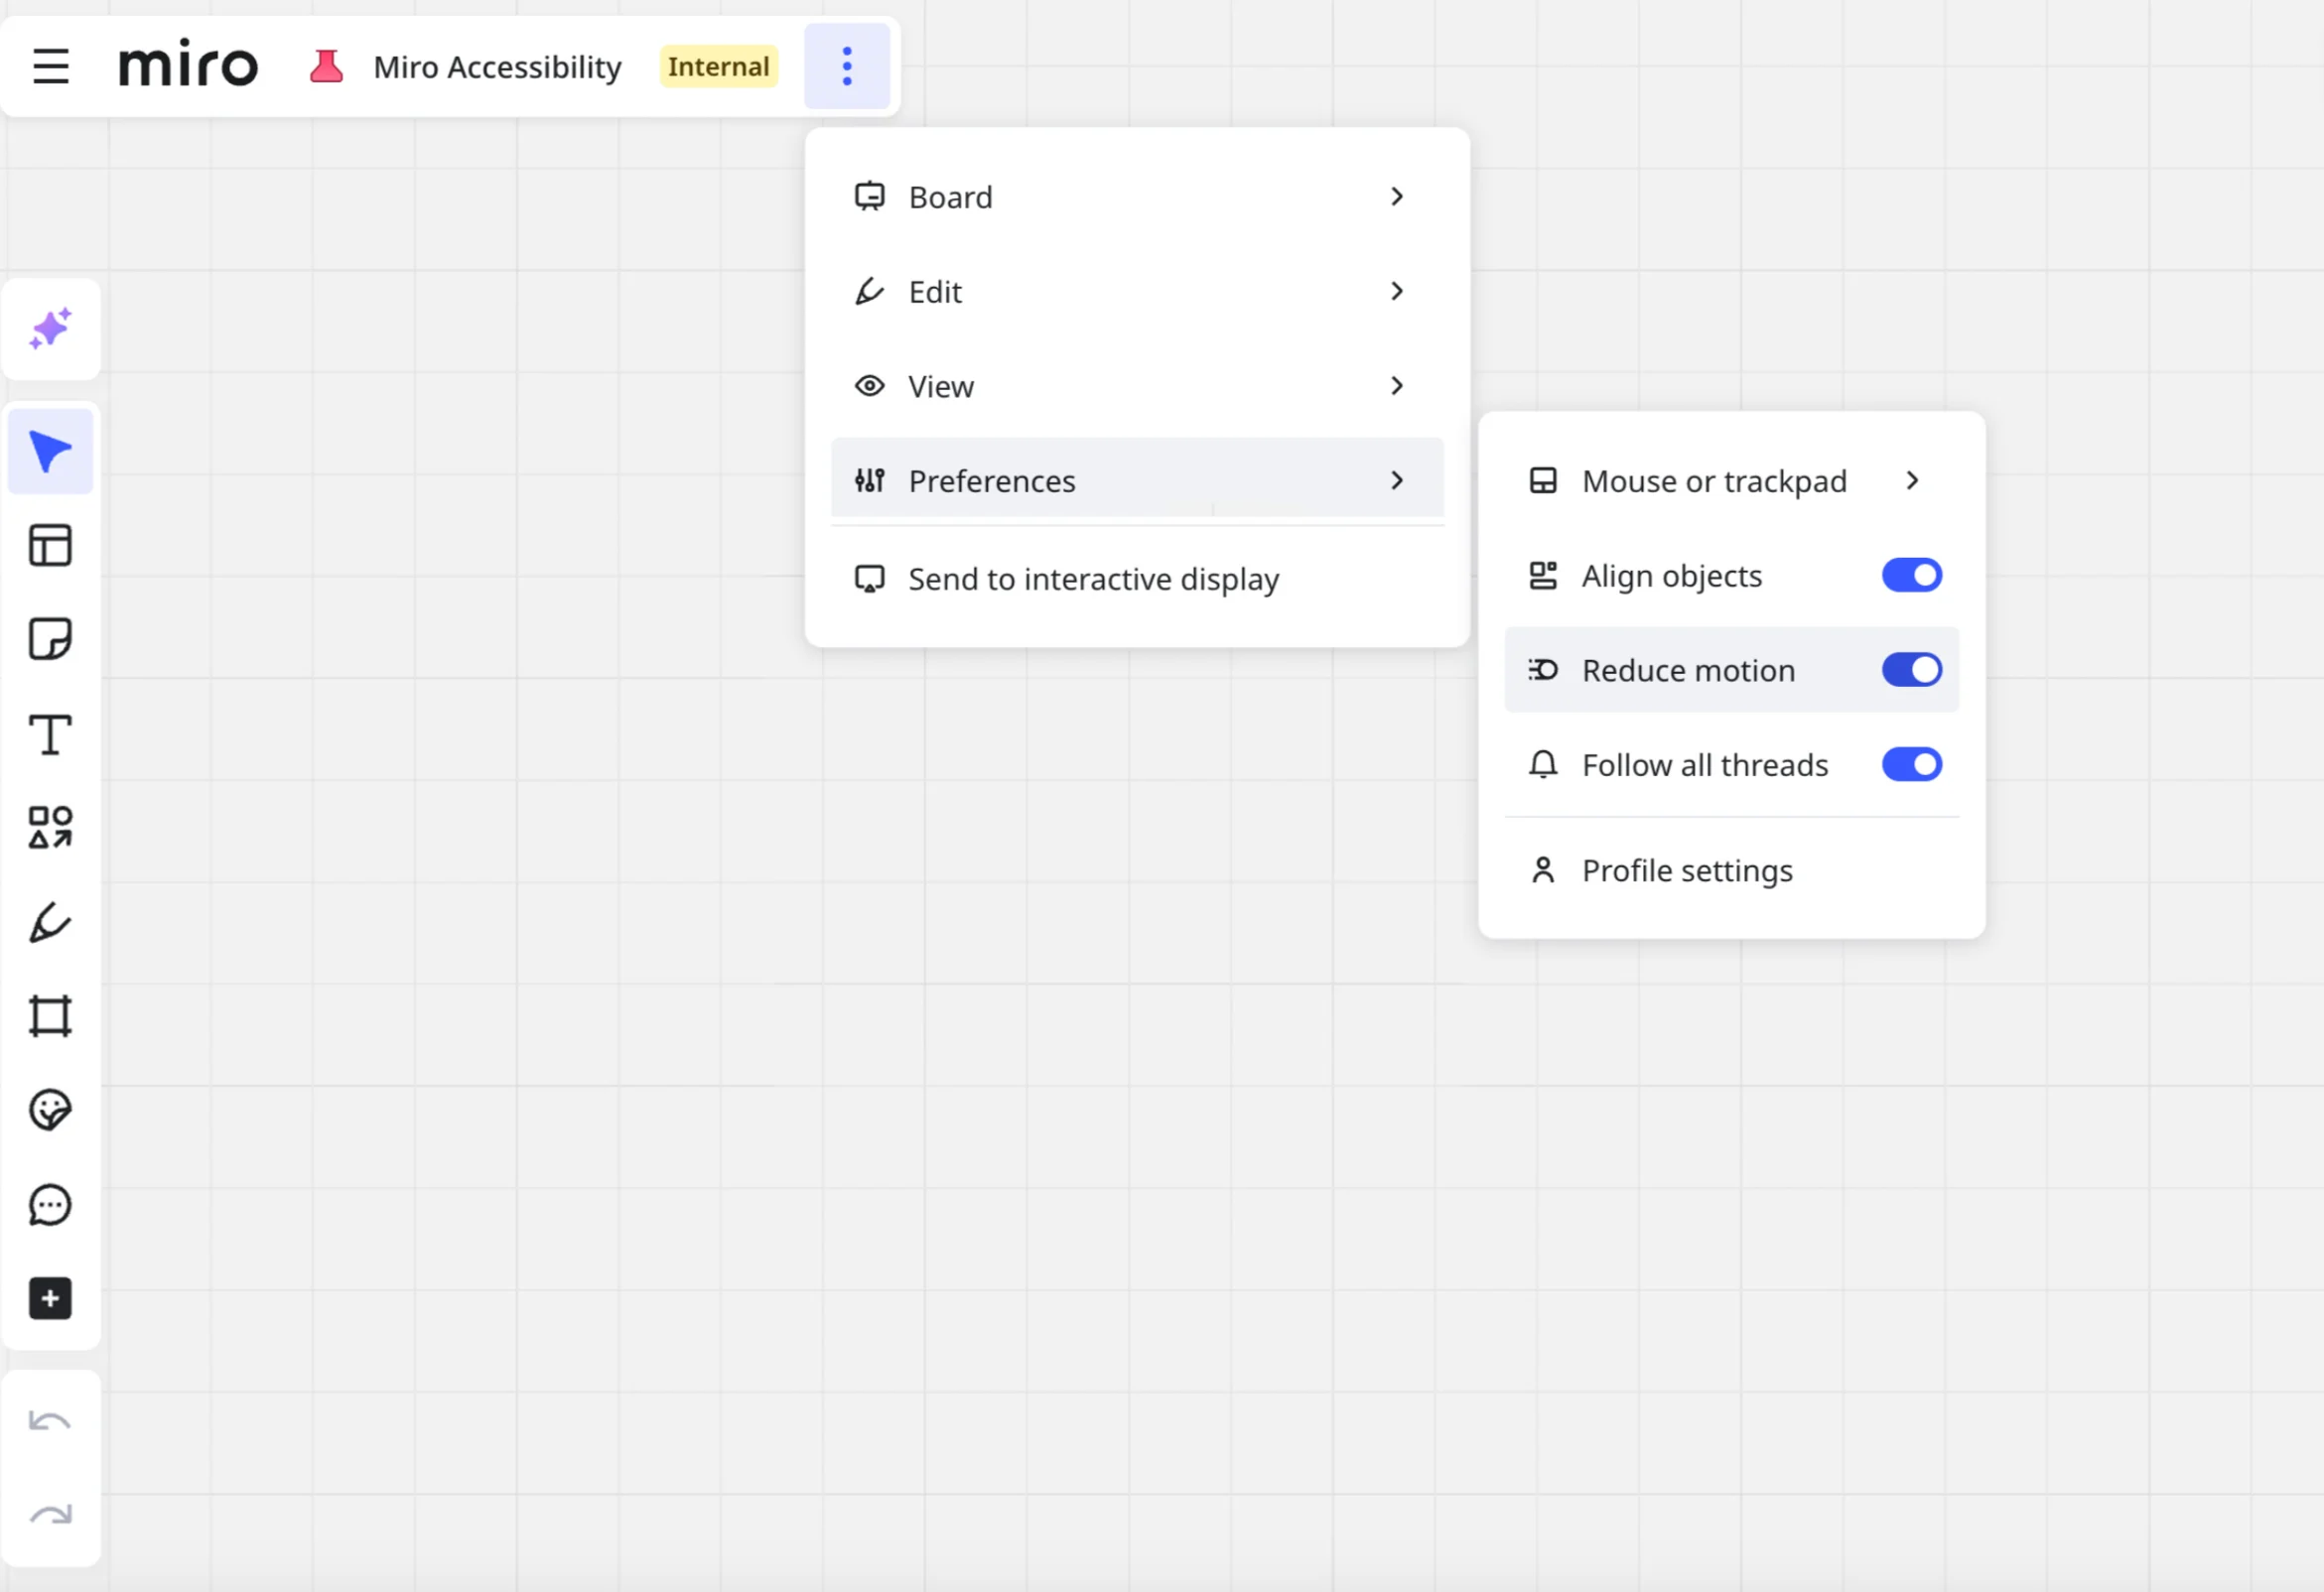Choose Send to interactive display
2324x1592 pixels.
(1092, 579)
